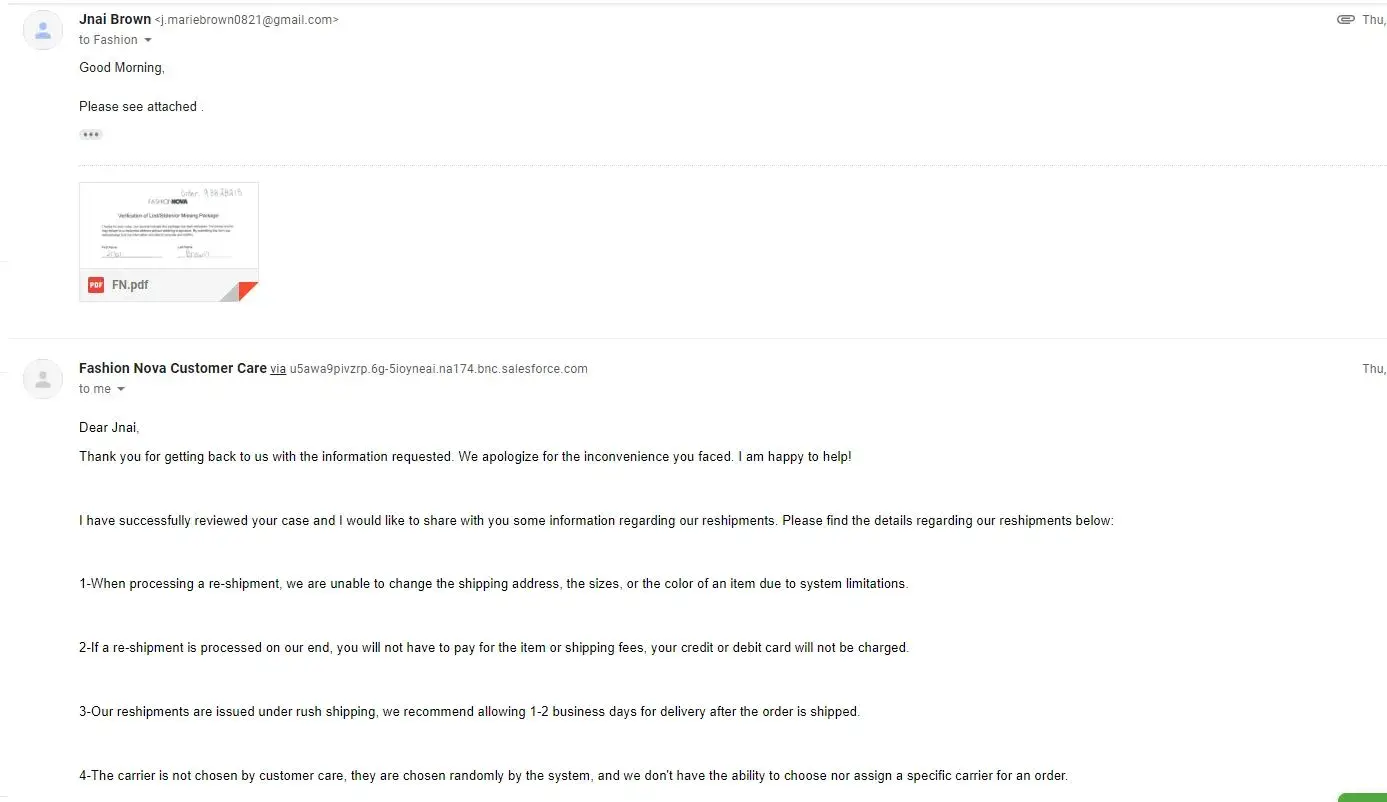Click the FN.pdf file name label
The height and width of the screenshot is (802, 1387).
pos(130,285)
